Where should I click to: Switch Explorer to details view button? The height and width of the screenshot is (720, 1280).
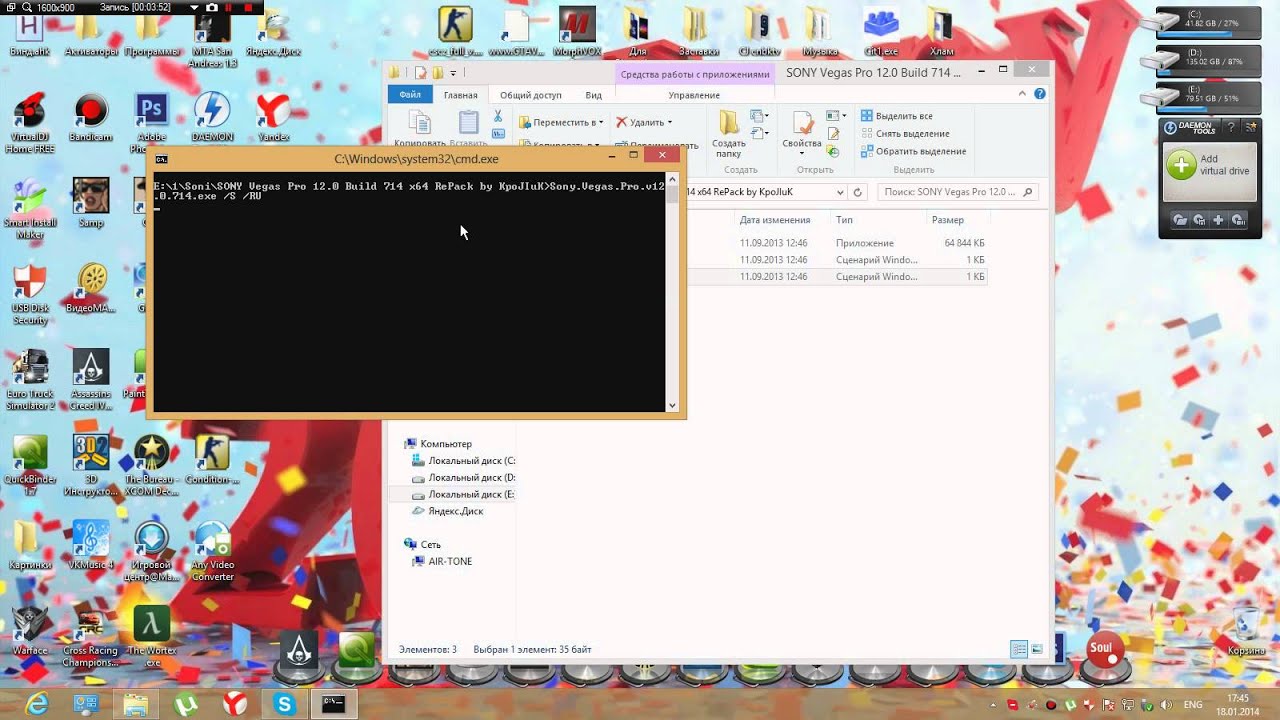1018,649
